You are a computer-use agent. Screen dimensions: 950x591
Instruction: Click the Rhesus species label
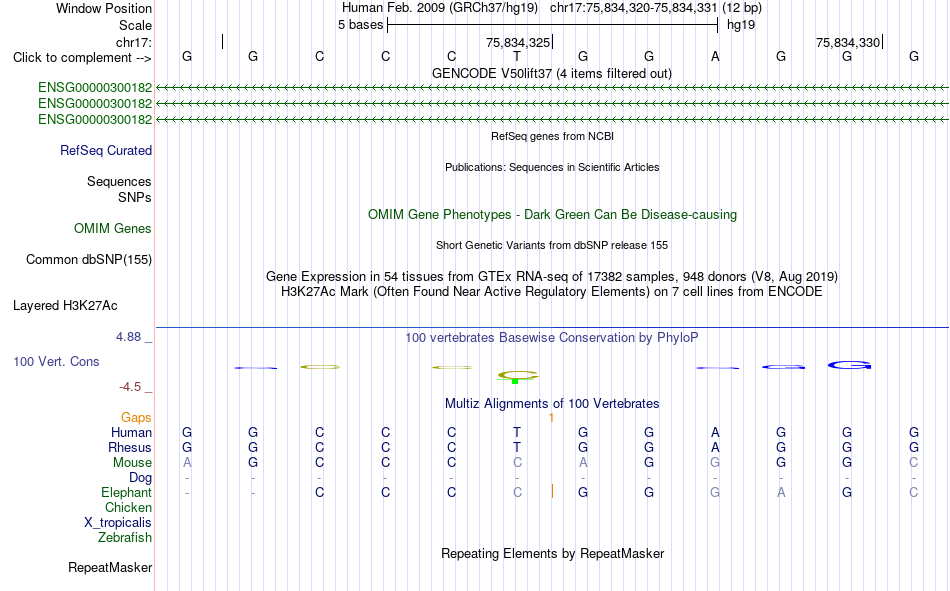(130, 448)
